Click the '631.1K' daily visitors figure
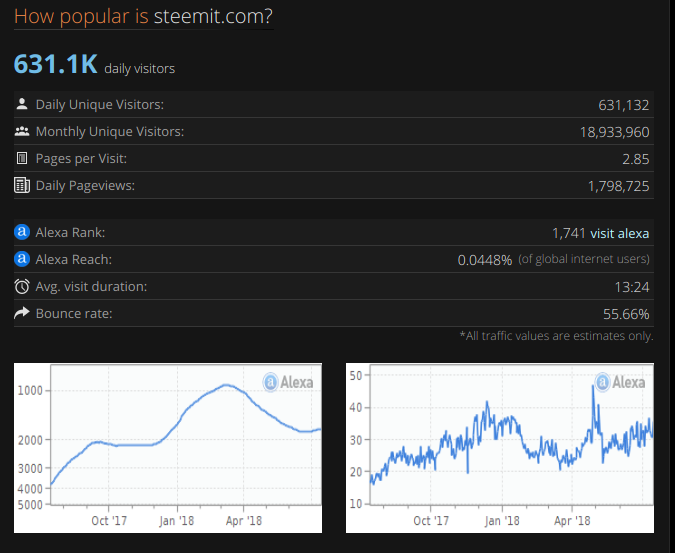 point(56,64)
